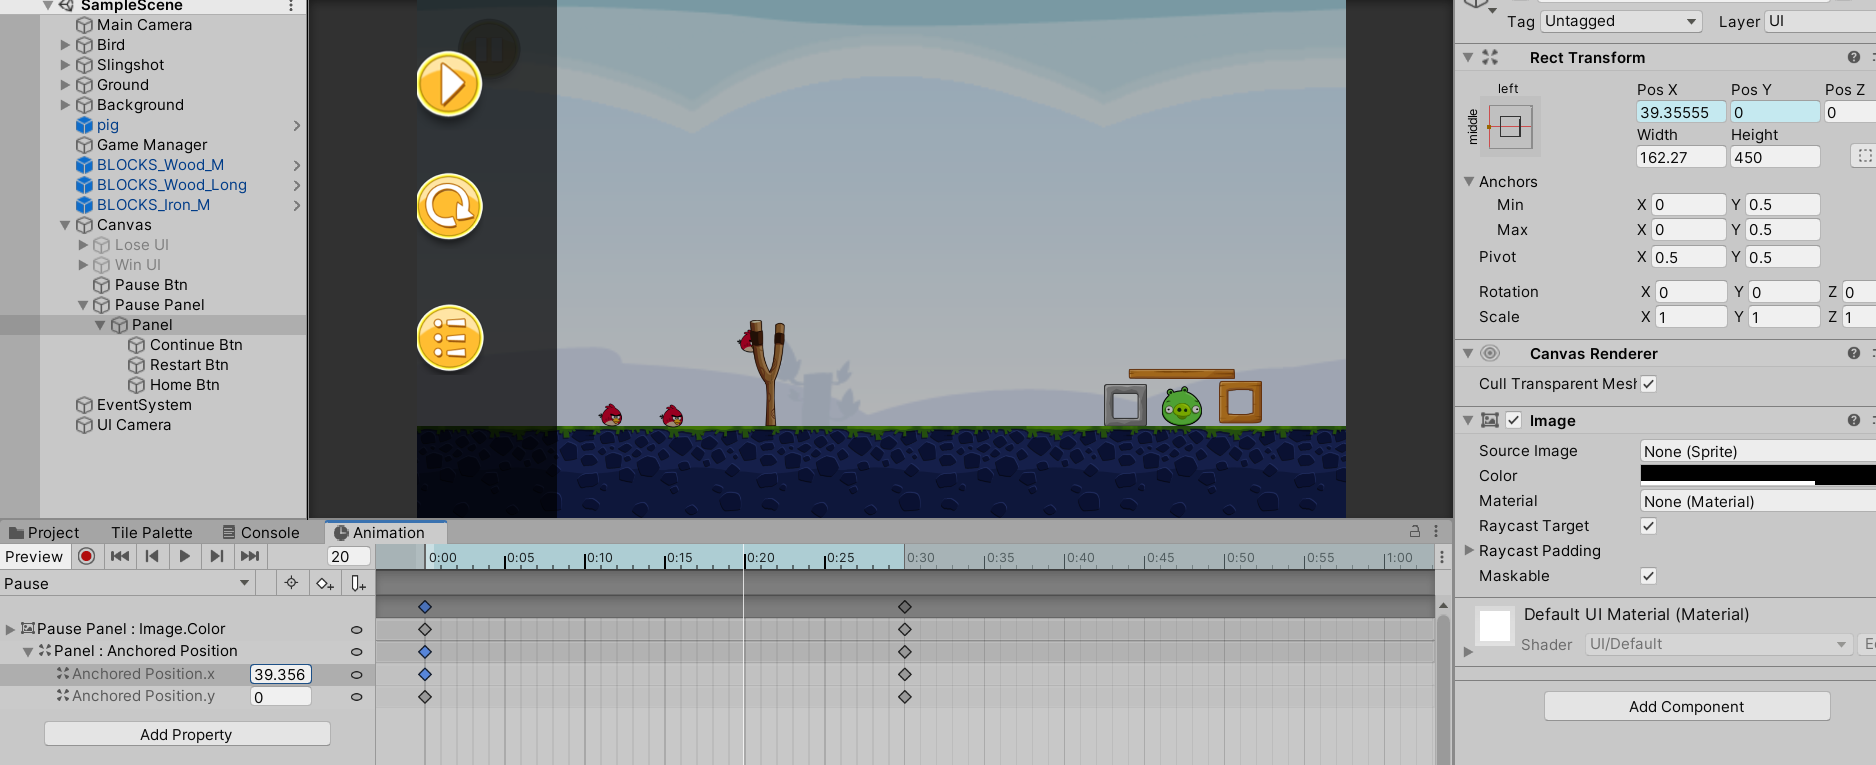Enable animation recording with the red record button
This screenshot has height=765, width=1876.
pyautogui.click(x=87, y=557)
